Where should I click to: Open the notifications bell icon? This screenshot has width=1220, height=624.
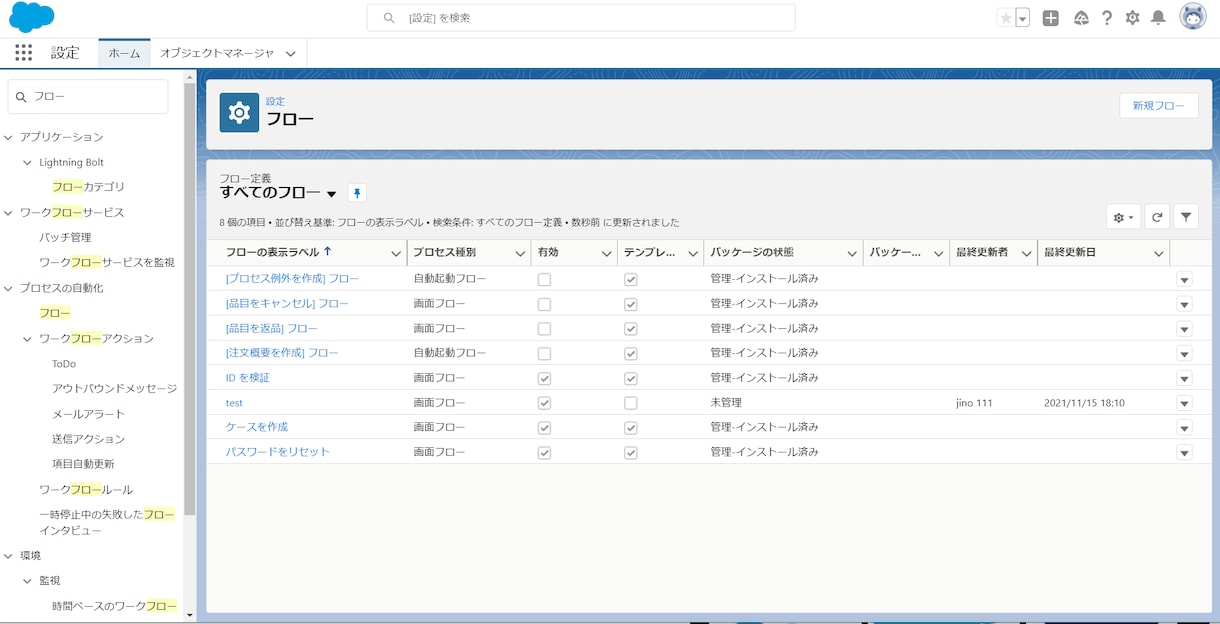[x=1158, y=18]
